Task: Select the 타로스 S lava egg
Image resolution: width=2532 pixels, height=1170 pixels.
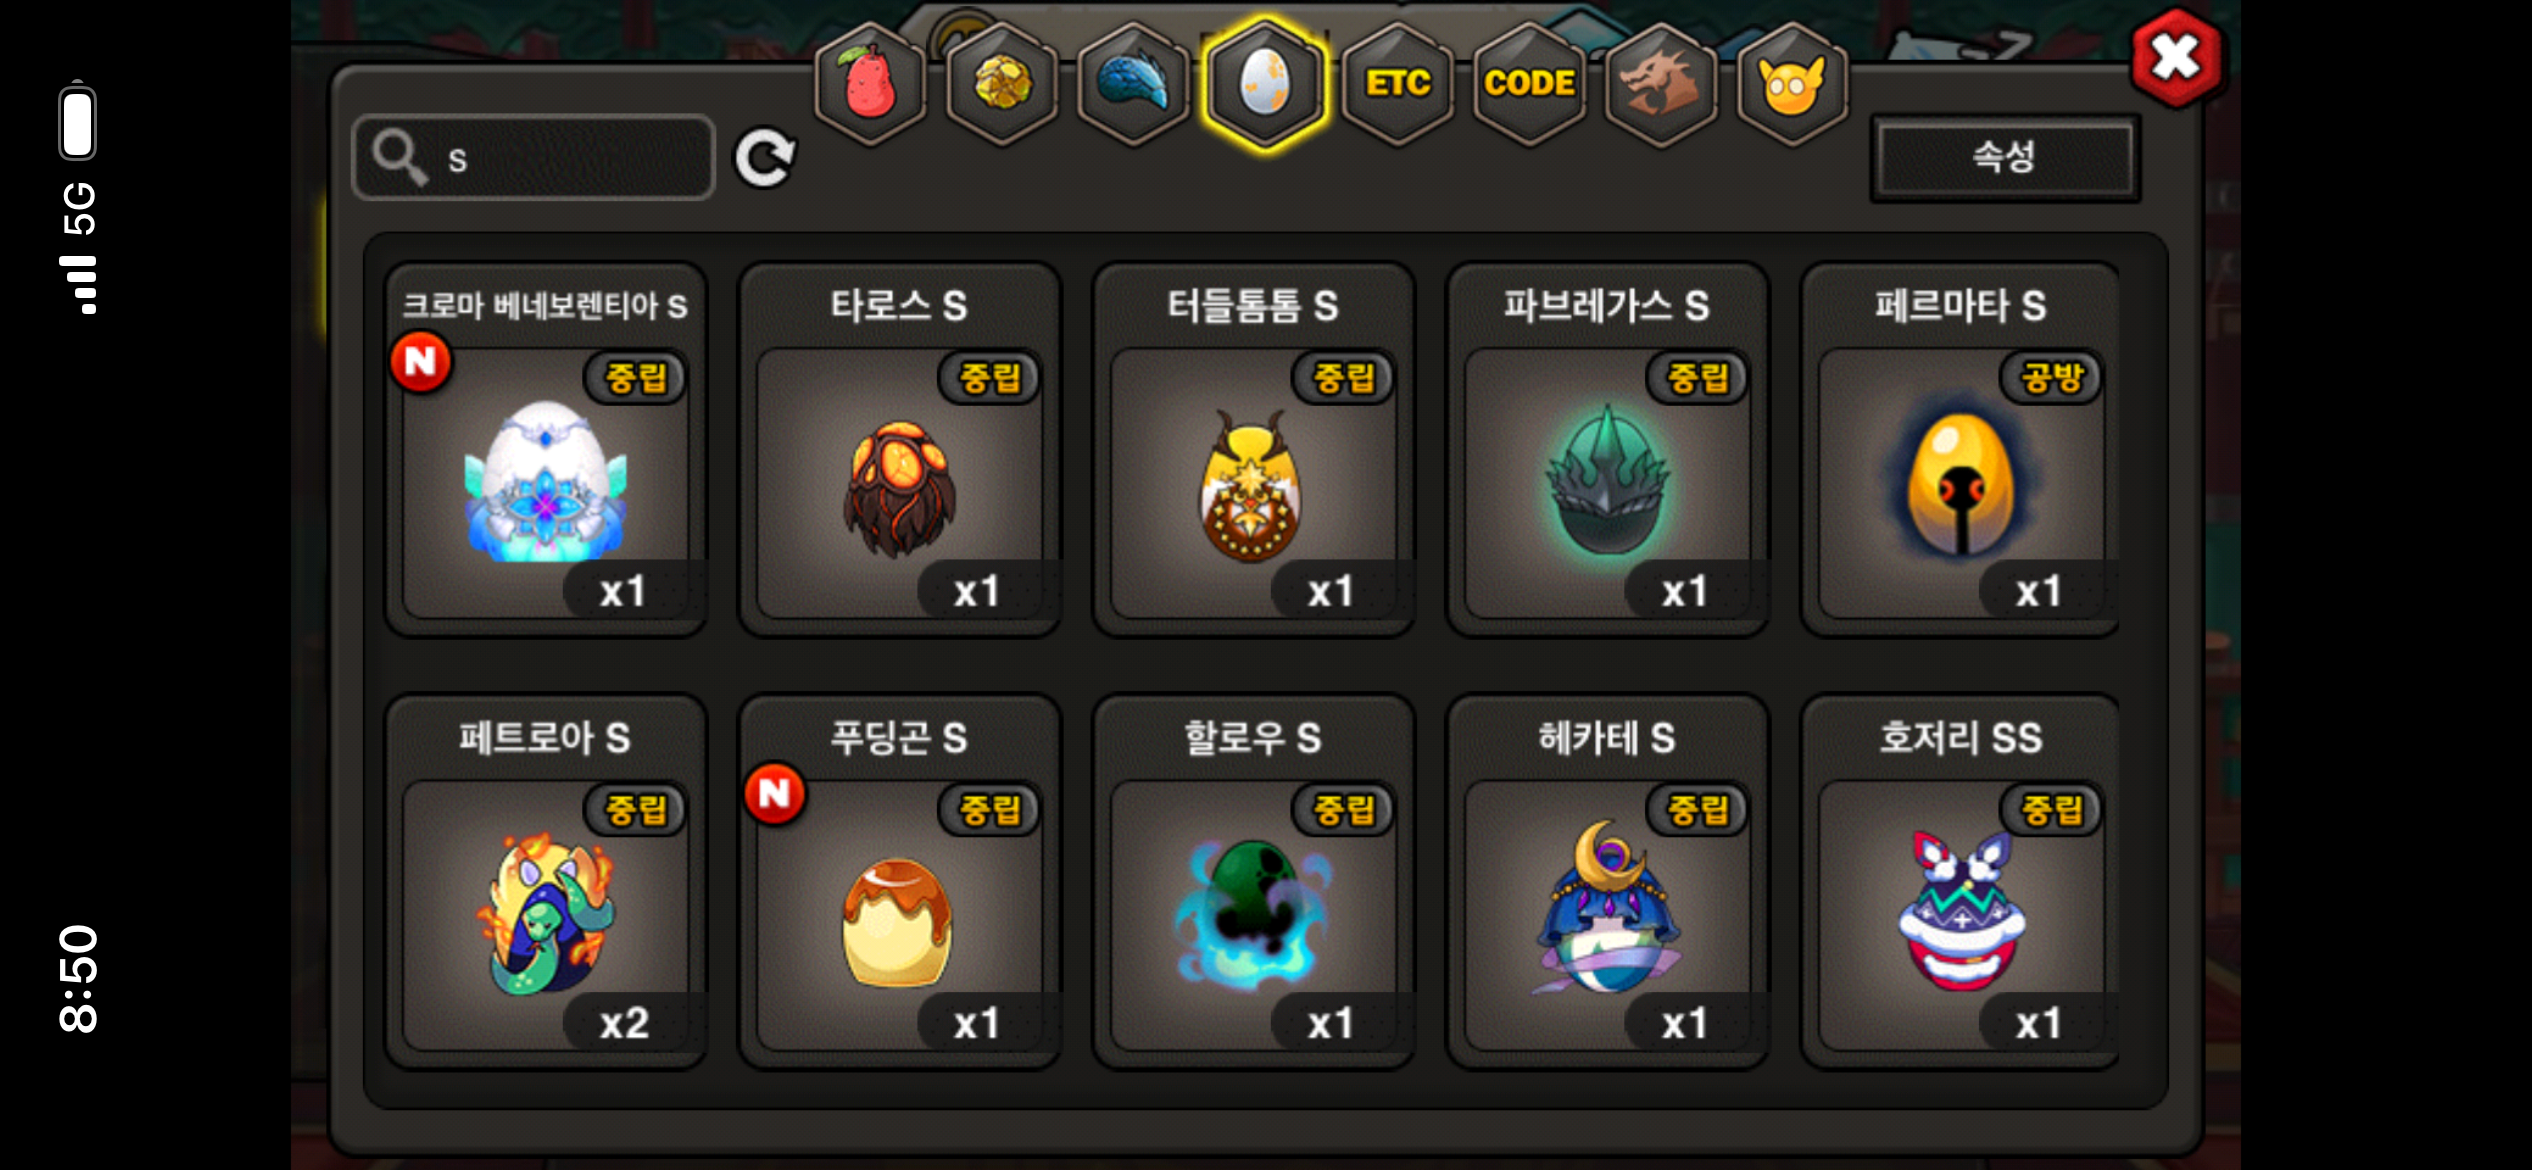Action: 899,450
